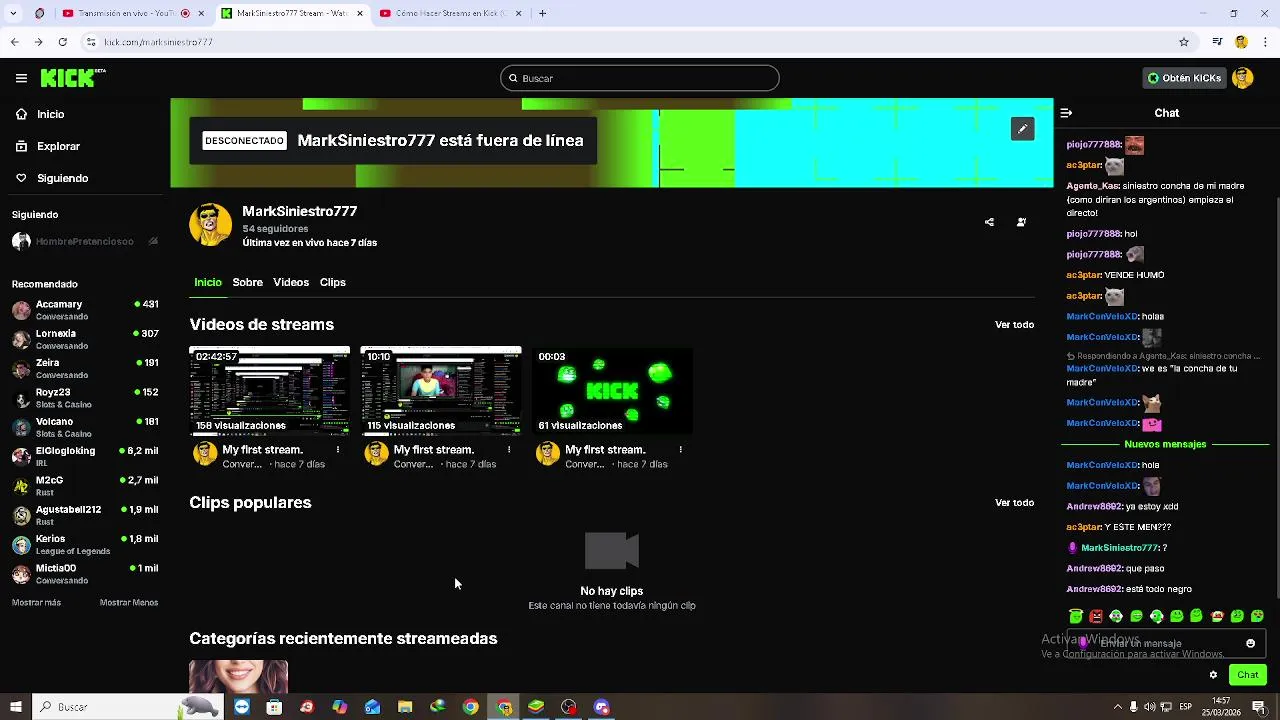Open recommended channel ElGlogloking
This screenshot has width=1280, height=720.
tap(85, 457)
